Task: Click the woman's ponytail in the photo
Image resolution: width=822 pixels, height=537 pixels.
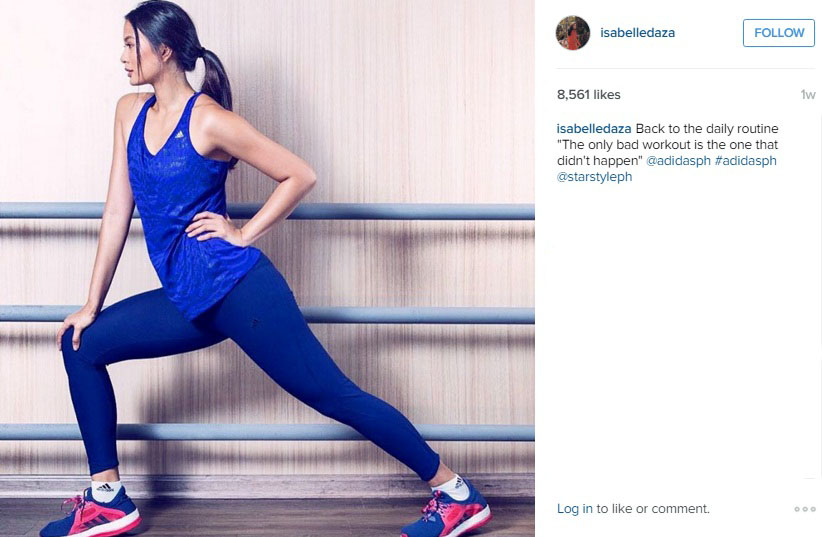Action: tap(214, 79)
